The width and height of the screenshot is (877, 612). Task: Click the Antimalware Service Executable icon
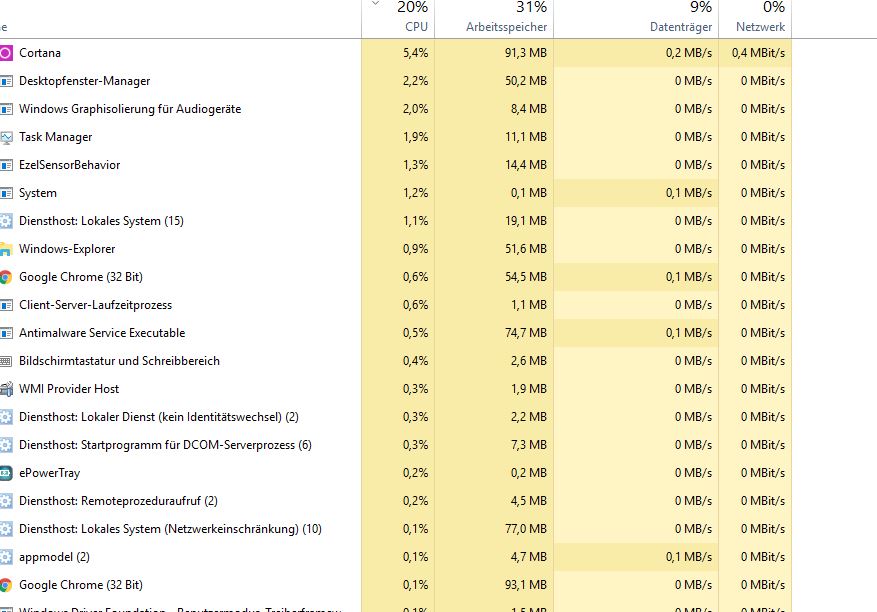pos(6,333)
